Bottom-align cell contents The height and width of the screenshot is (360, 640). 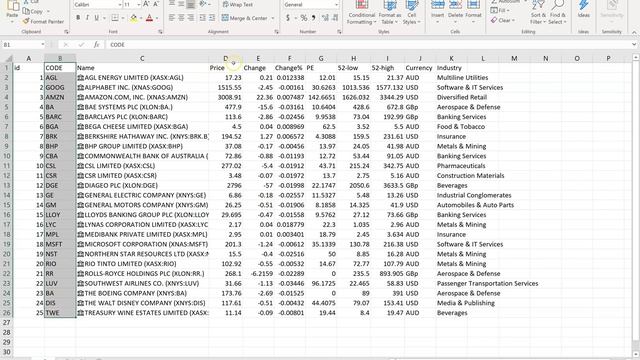point(190,4)
